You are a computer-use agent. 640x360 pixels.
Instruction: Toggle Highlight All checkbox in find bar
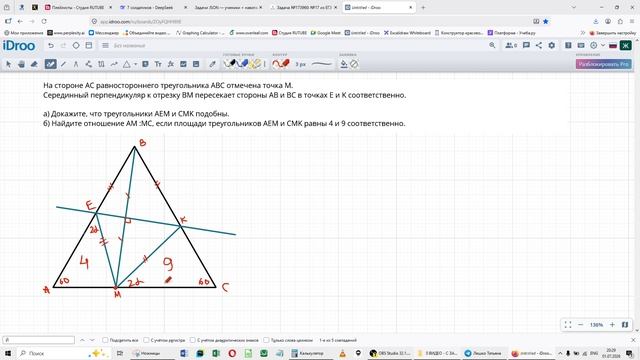[x=105, y=340]
